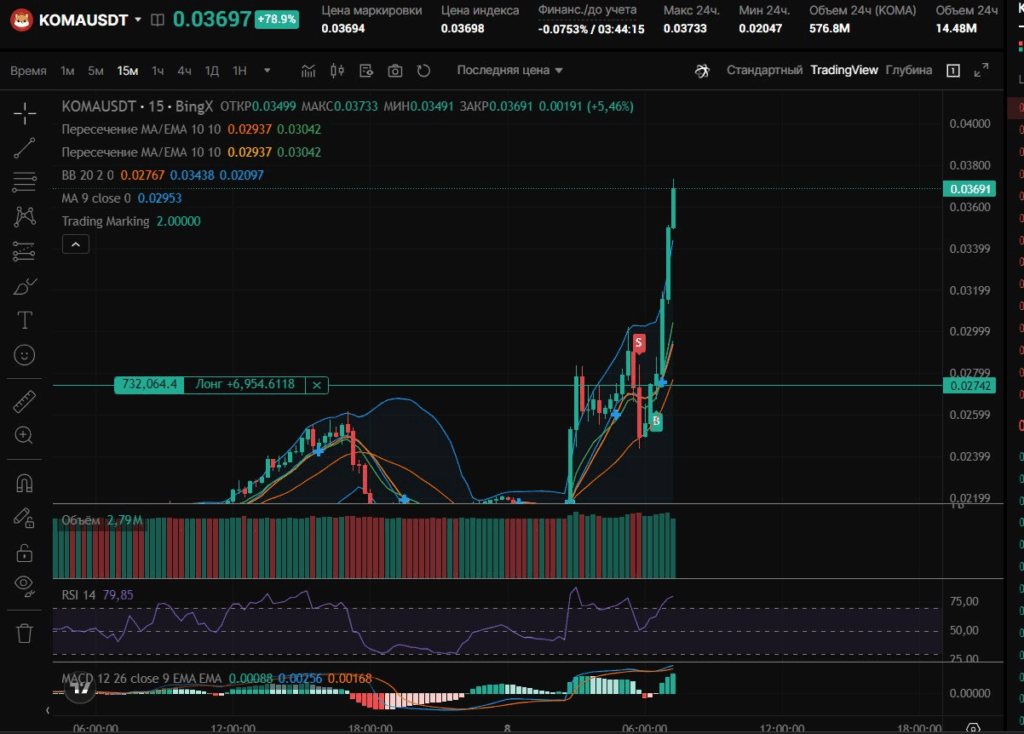Collapse the indicator legend with chevron
This screenshot has width=1024, height=734.
76,243
